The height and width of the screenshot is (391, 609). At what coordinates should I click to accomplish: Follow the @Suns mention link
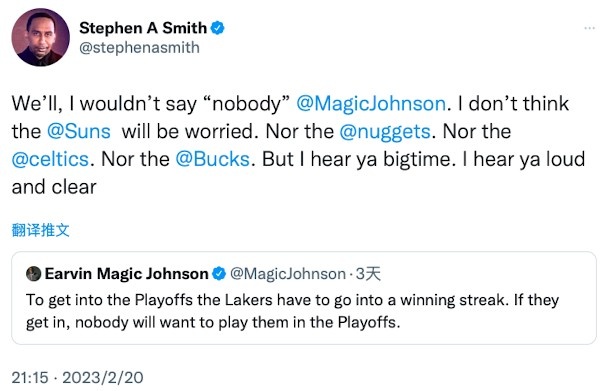coord(79,132)
